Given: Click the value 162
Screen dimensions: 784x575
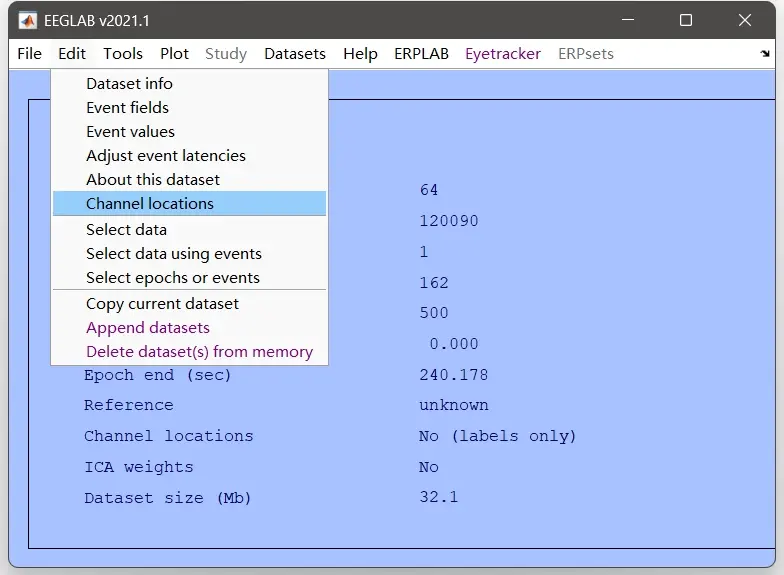Looking at the screenshot, I should tap(434, 282).
